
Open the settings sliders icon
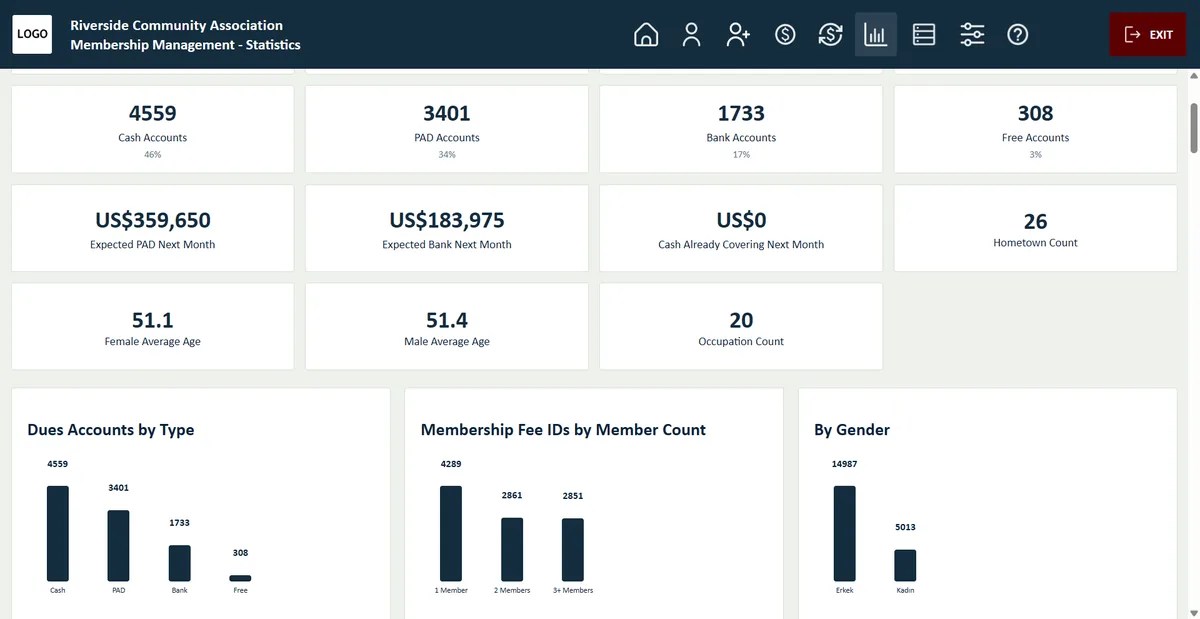972,35
